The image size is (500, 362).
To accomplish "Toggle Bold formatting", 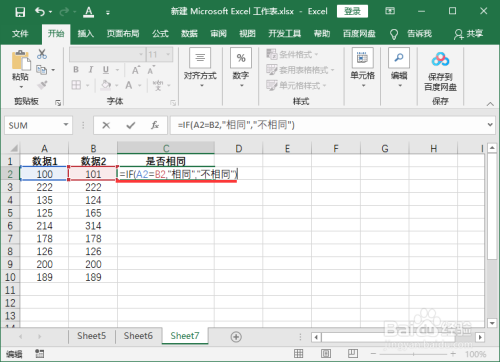I will click(76, 70).
